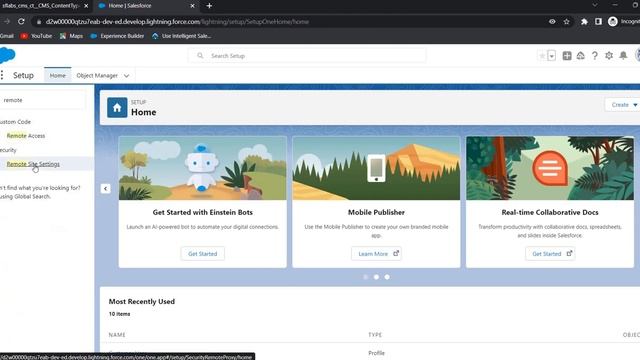Open Remote Access in the setup tree
This screenshot has height=360, width=640.
(x=26, y=136)
